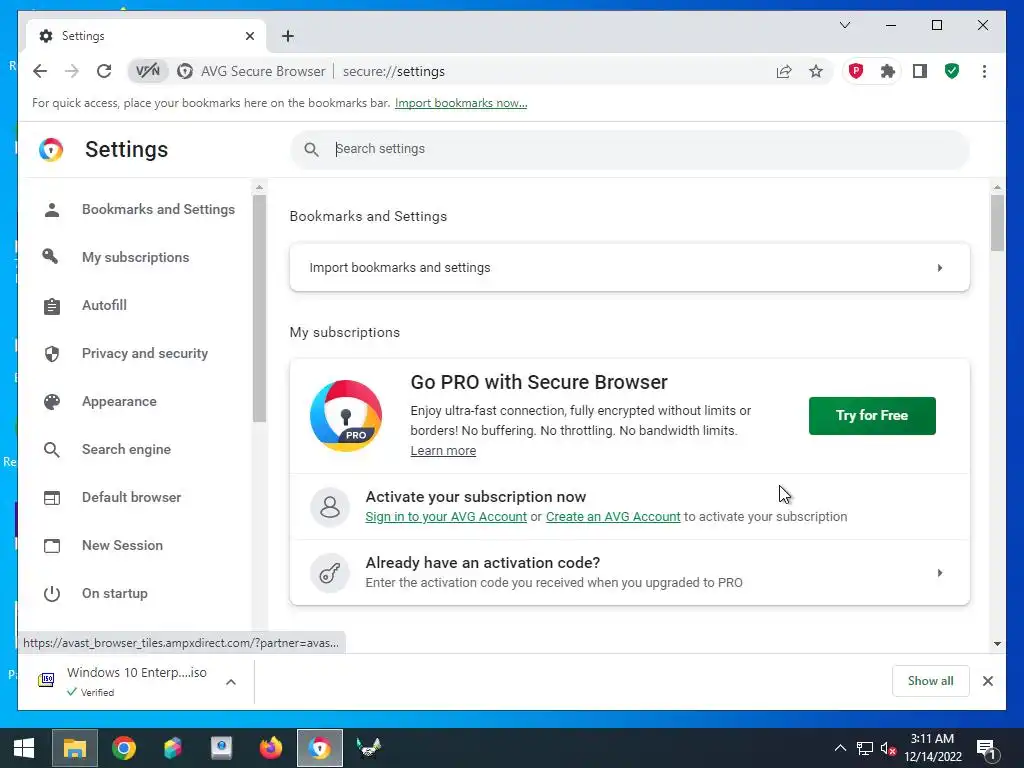
Task: Click the palette icon next to Appearance
Action: [52, 402]
